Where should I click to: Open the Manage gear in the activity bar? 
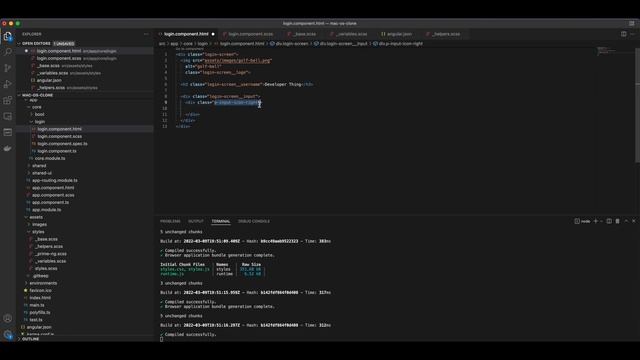[7, 335]
